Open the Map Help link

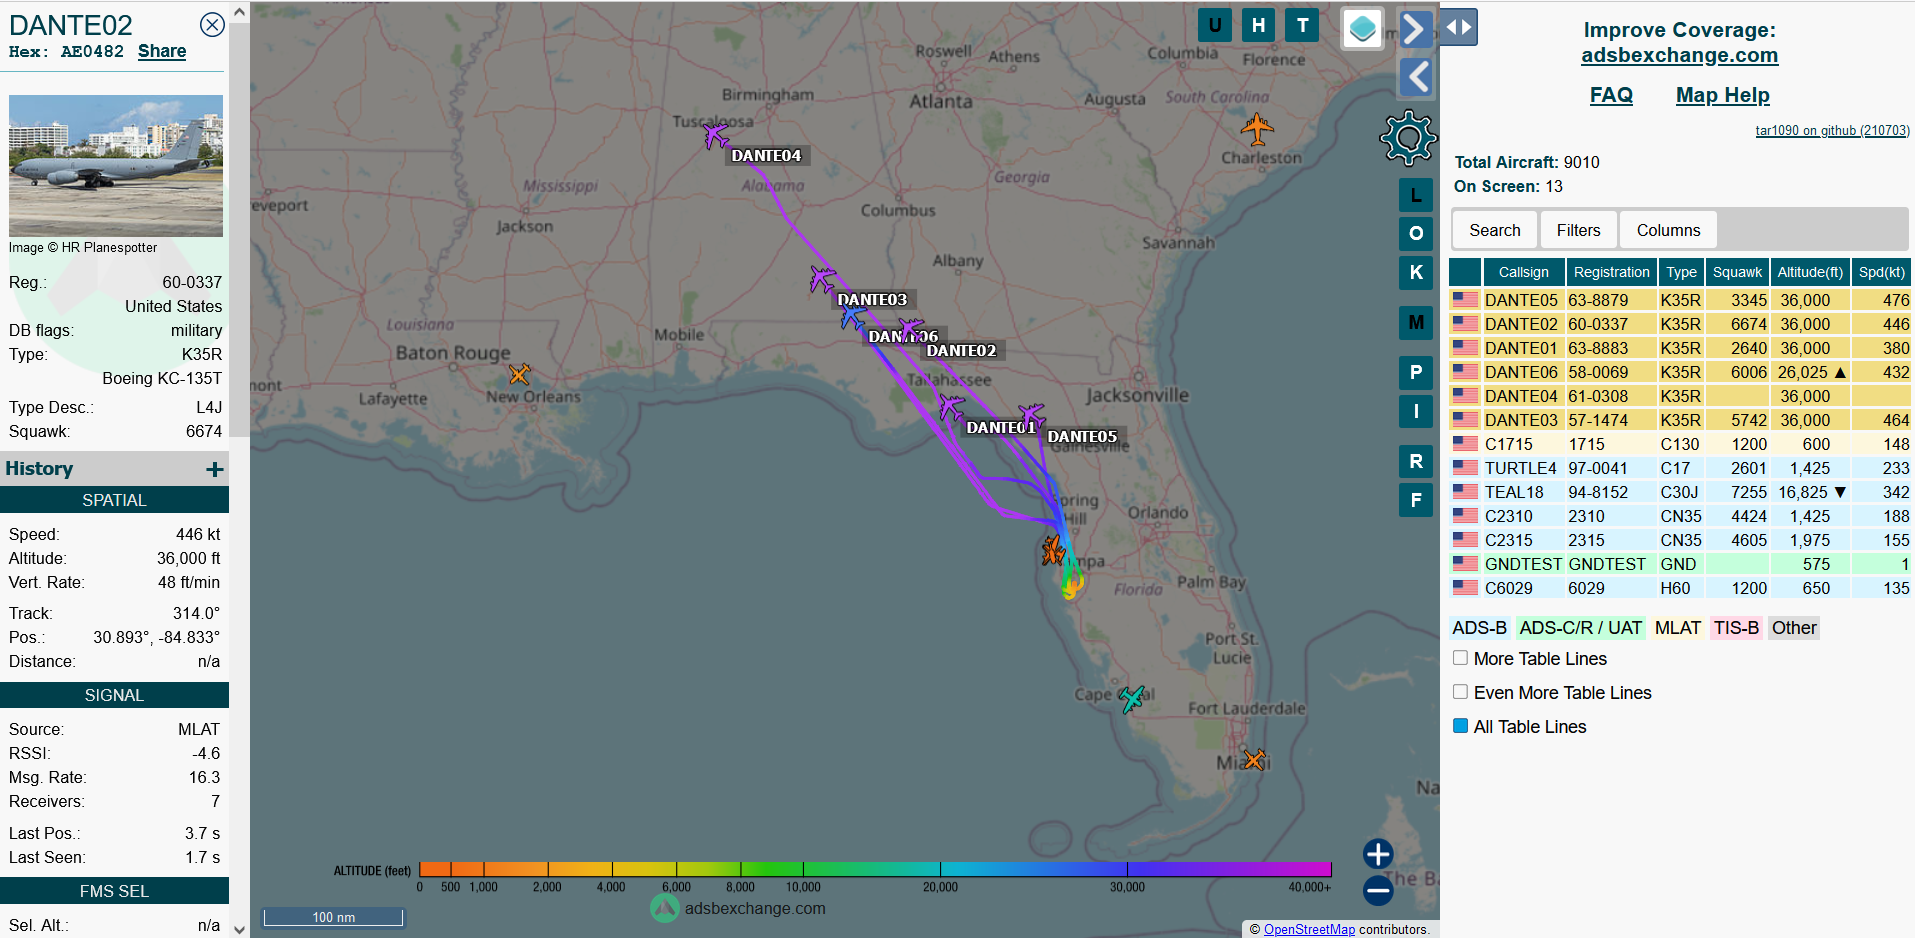[1722, 95]
